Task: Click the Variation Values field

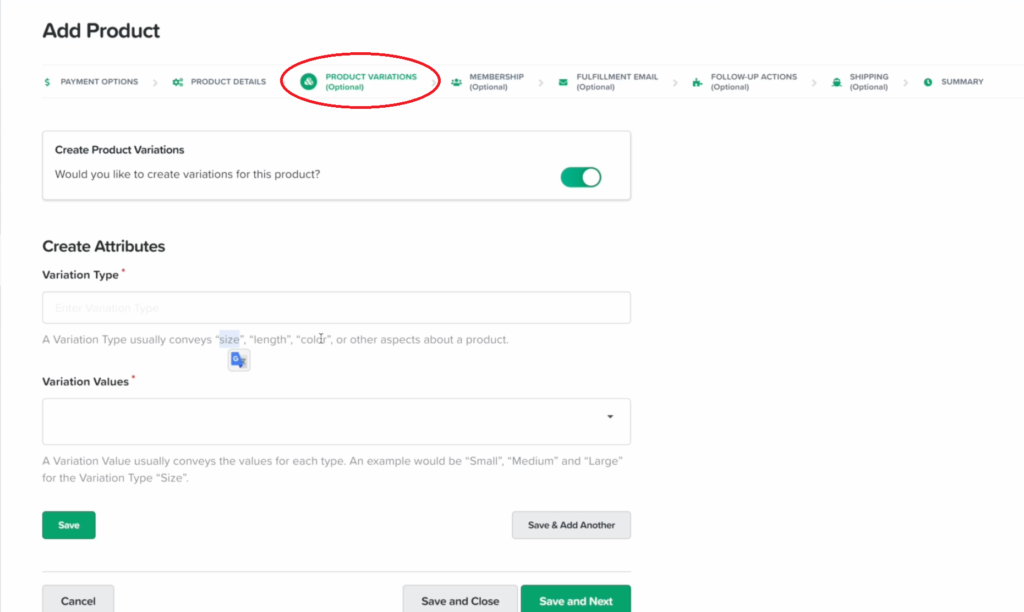Action: pos(336,421)
